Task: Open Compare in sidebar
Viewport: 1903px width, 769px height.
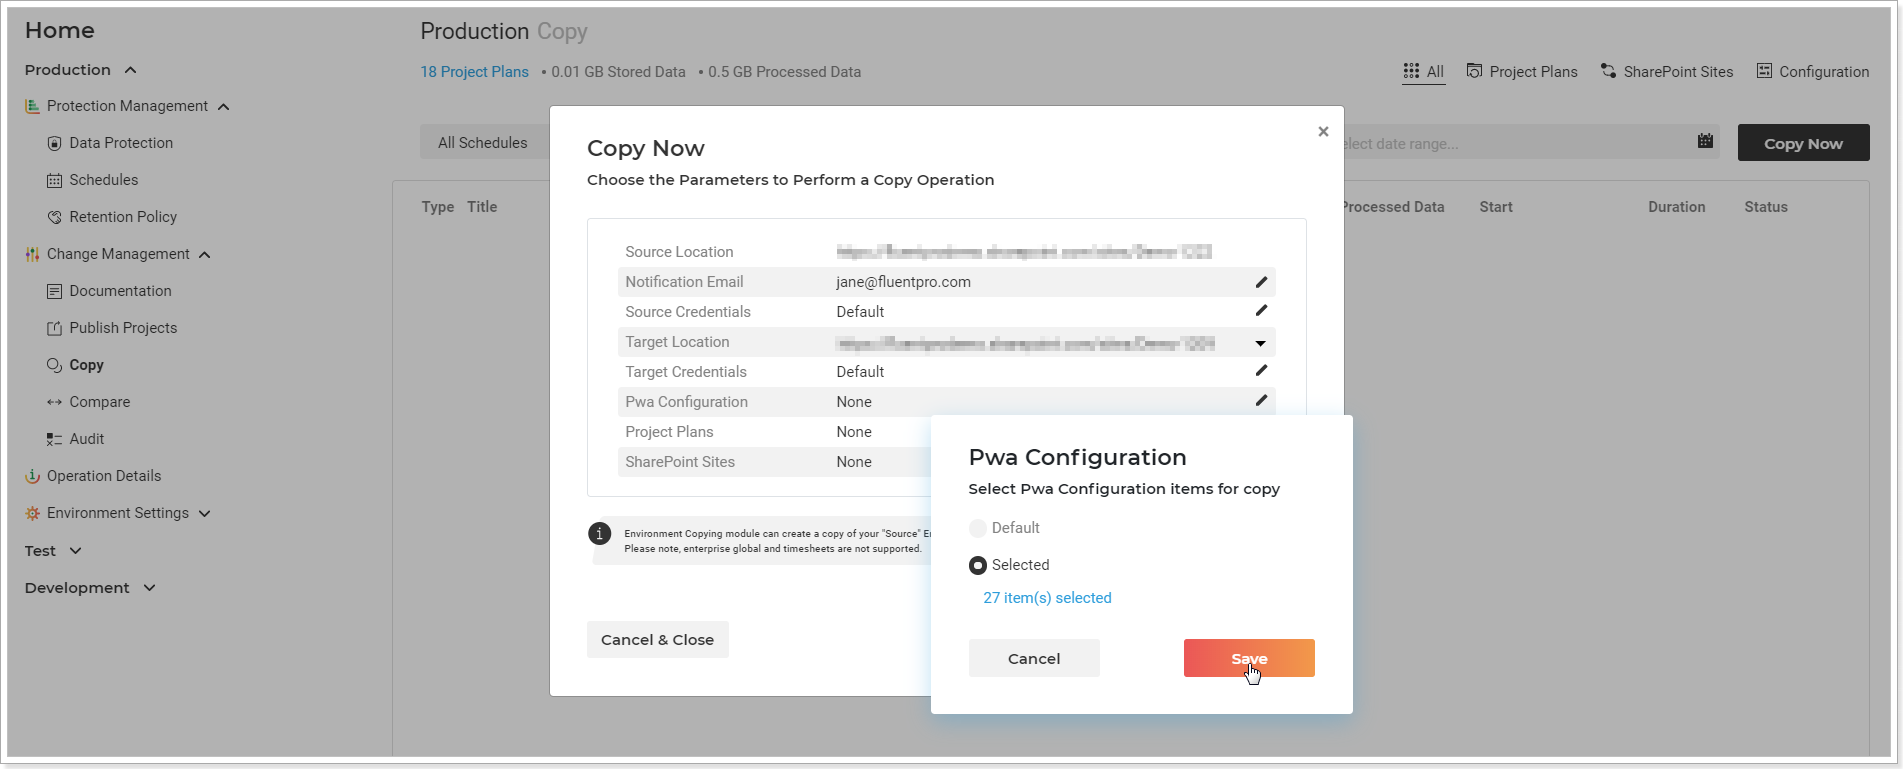Action: point(100,402)
